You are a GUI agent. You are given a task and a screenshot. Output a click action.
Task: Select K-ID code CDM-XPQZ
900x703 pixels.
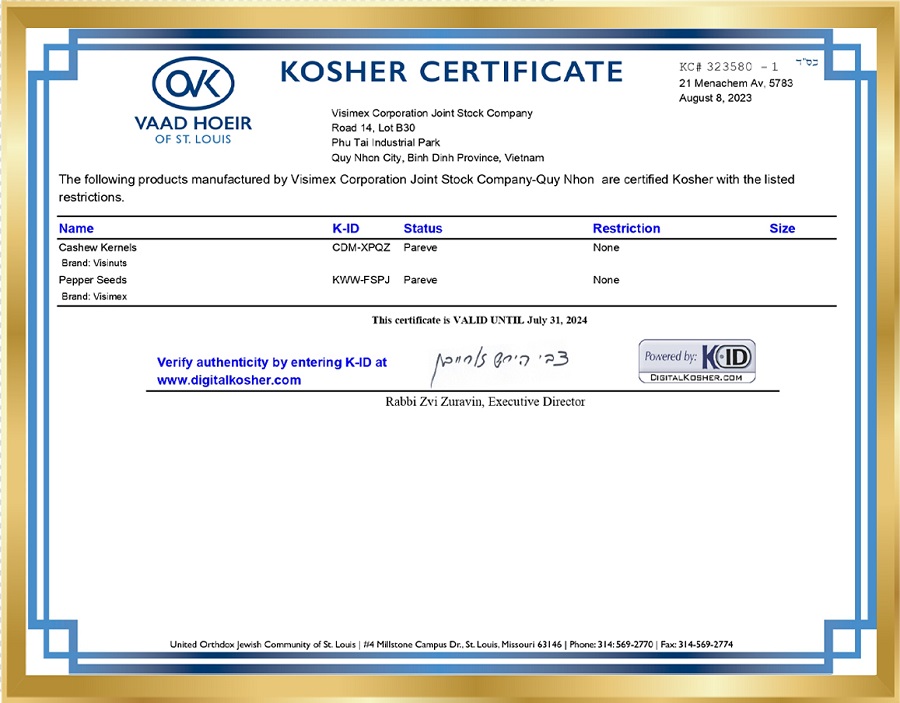361,247
